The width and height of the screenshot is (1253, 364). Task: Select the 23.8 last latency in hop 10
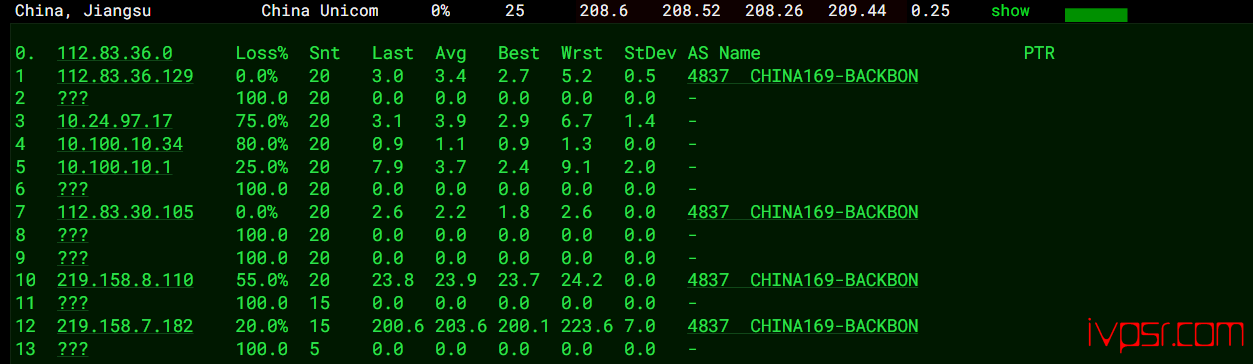392,280
